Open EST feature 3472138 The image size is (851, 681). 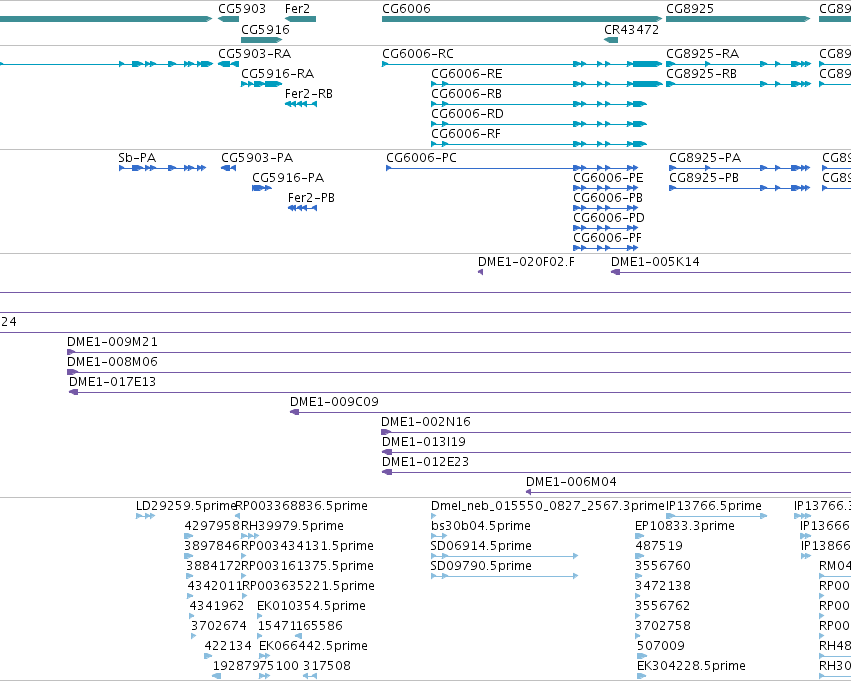click(663, 587)
